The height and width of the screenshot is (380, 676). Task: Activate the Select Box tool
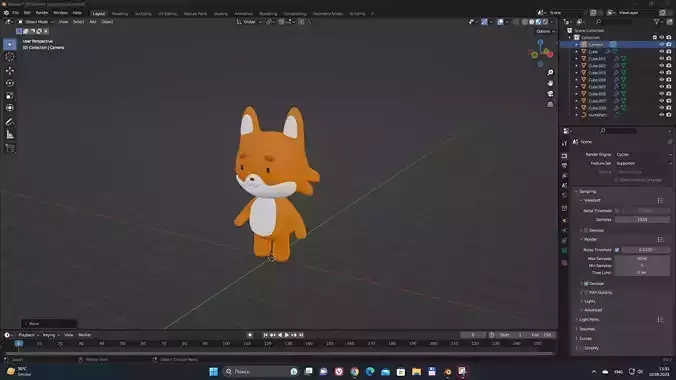point(9,44)
